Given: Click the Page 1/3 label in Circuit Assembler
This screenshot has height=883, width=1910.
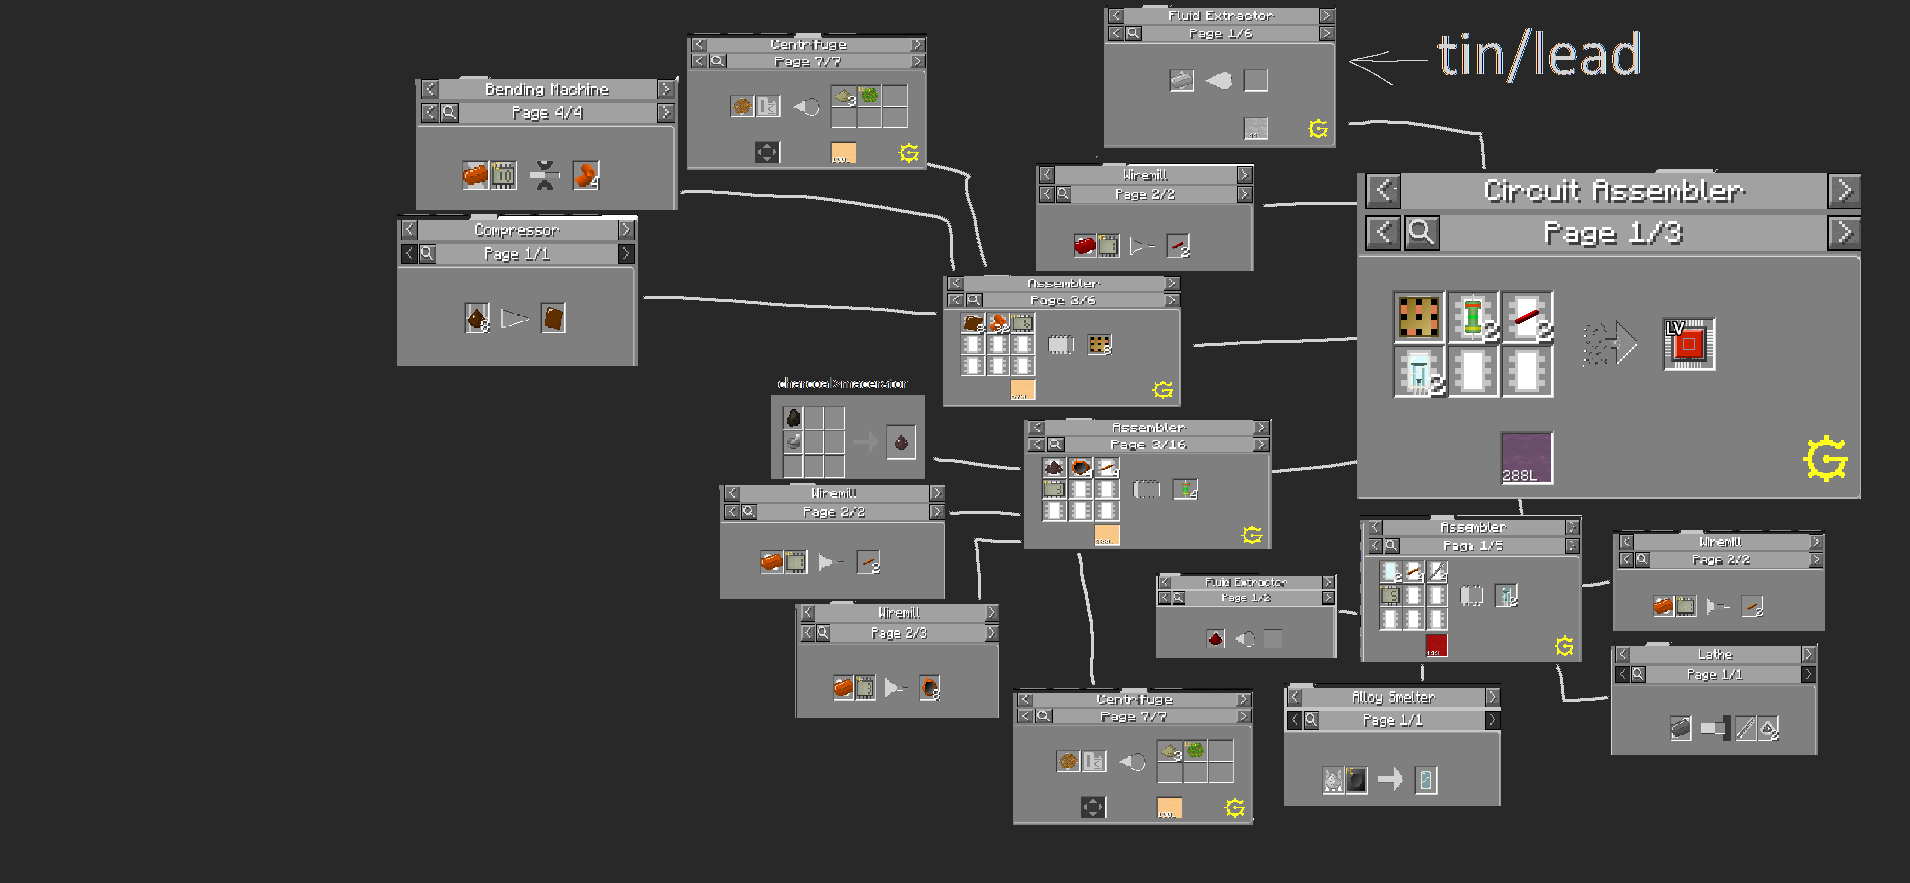Looking at the screenshot, I should (1613, 233).
